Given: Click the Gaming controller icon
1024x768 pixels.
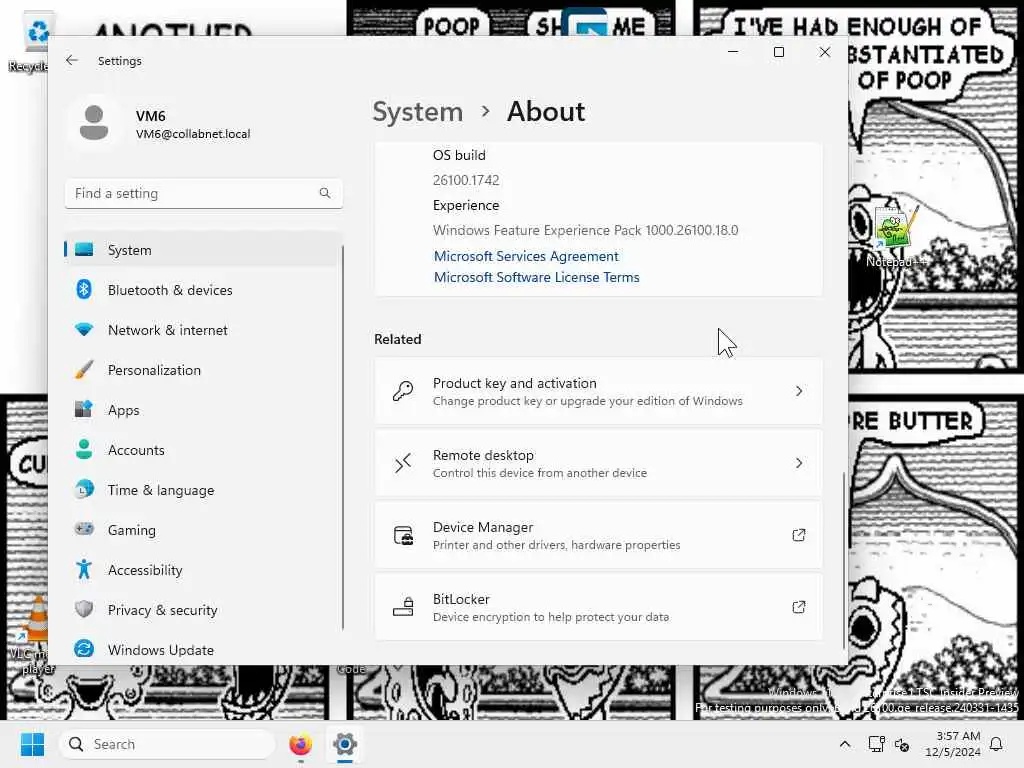Looking at the screenshot, I should [x=84, y=529].
